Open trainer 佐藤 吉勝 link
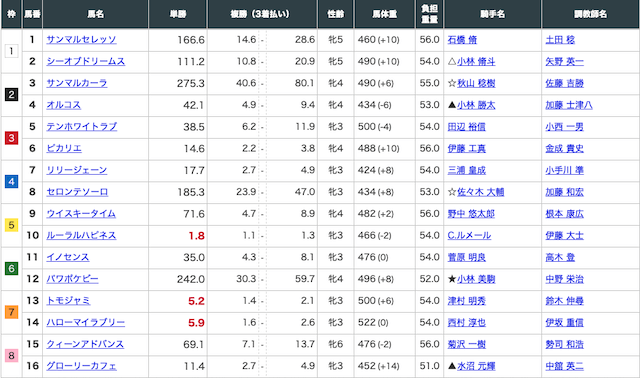This screenshot has height=378, width=640. pyautogui.click(x=564, y=83)
